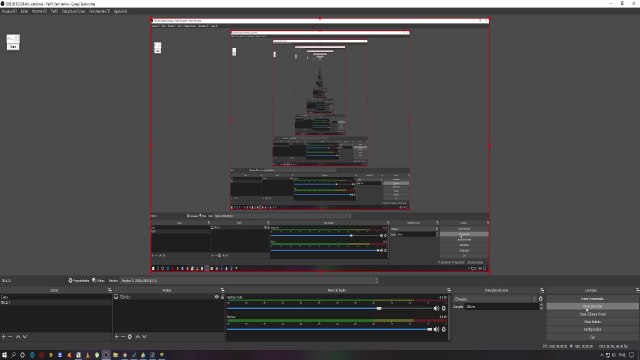640x360 pixels.
Task: Start the virtual camera button
Action: [x=592, y=314]
